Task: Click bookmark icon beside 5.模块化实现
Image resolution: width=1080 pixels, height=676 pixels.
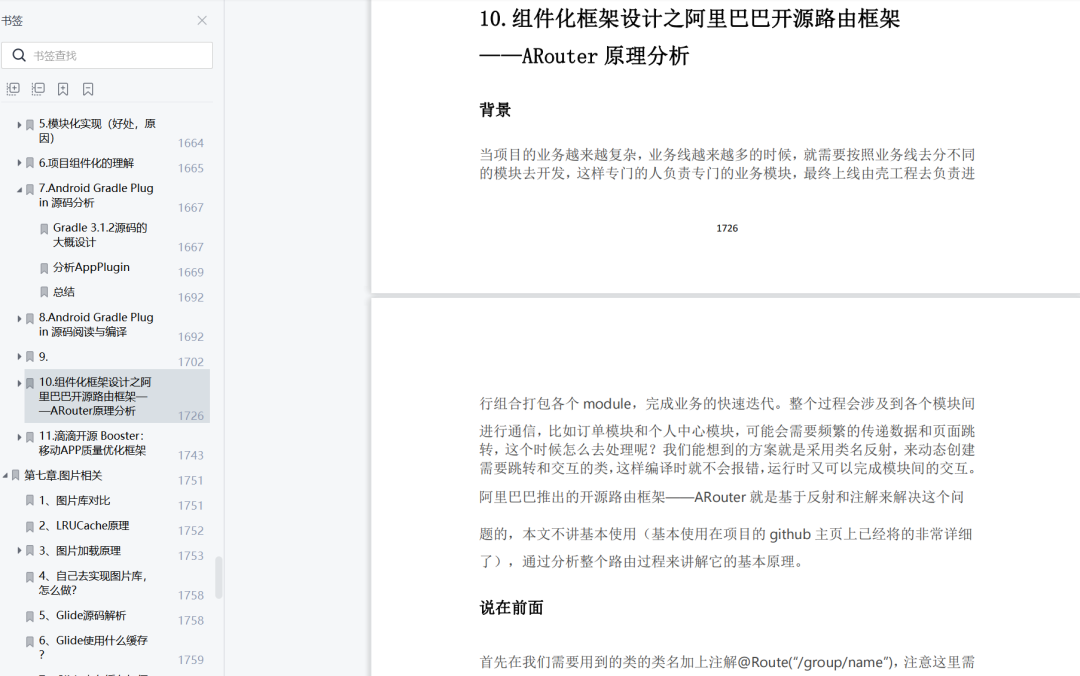Action: (30, 125)
